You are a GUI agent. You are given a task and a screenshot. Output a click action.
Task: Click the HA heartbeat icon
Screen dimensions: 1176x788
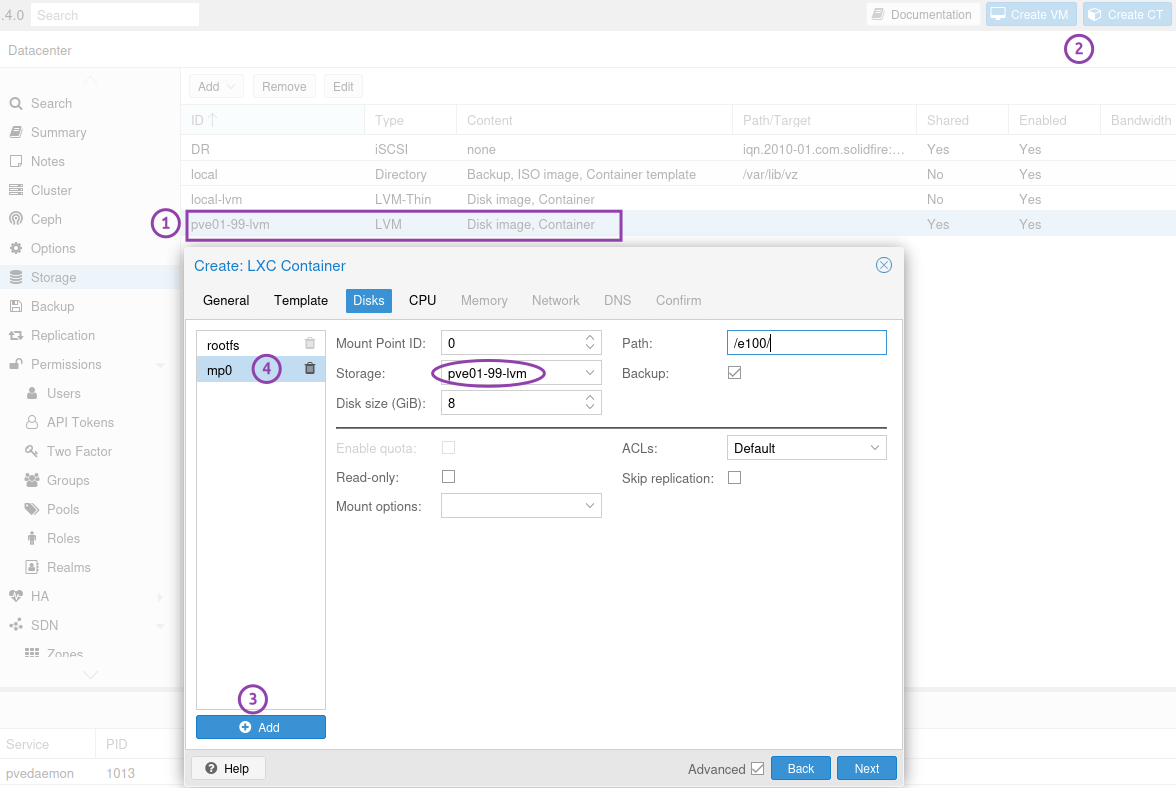[x=16, y=596]
